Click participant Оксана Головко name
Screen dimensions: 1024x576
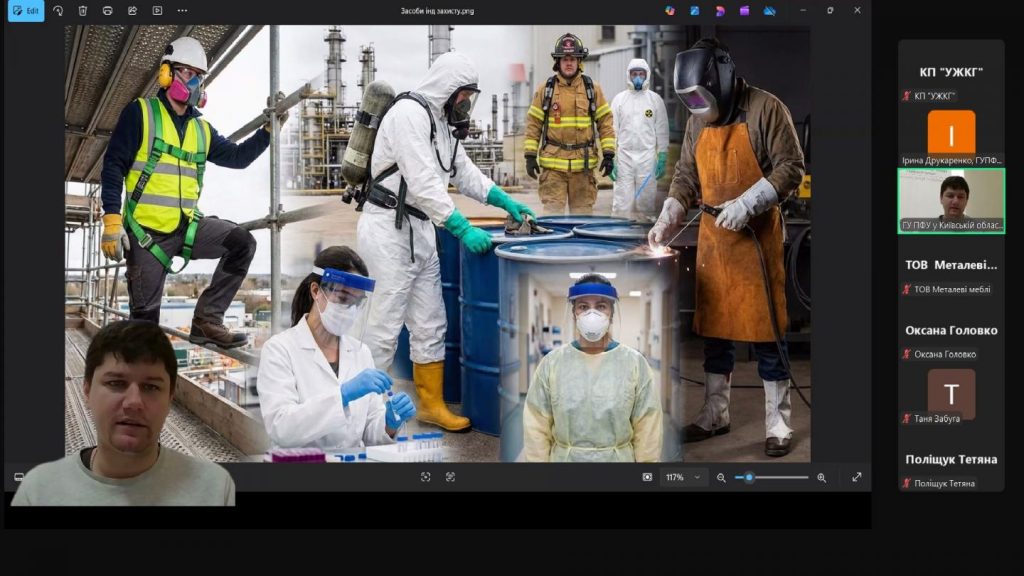(x=951, y=330)
